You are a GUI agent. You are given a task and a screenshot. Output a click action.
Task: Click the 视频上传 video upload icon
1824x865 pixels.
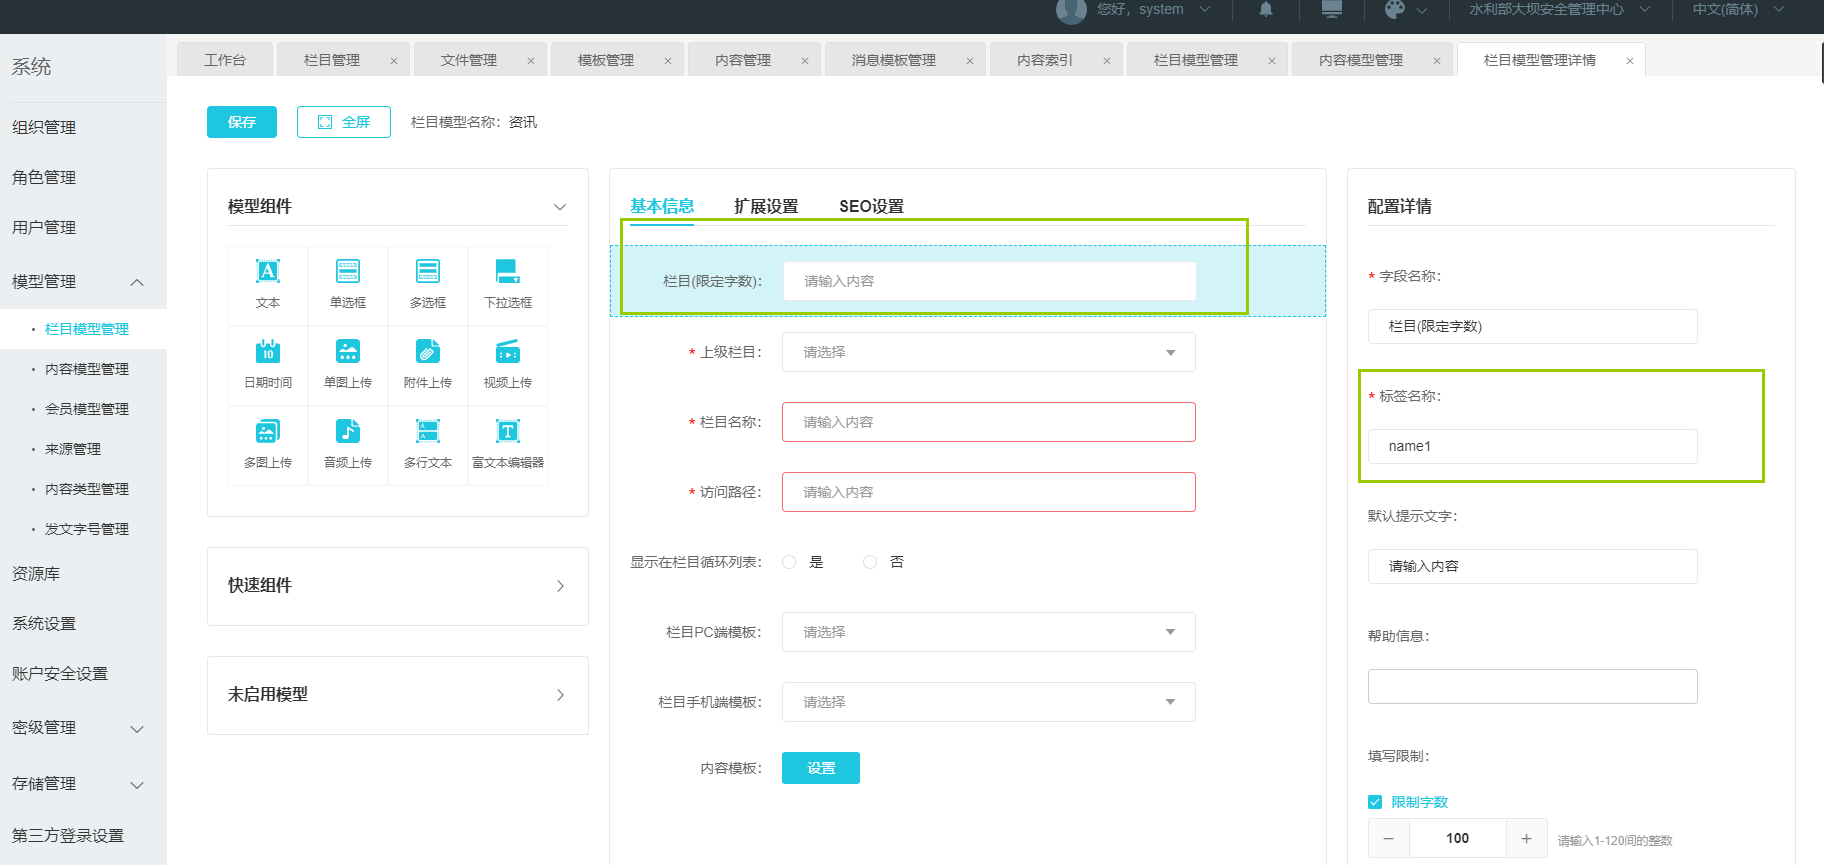507,352
